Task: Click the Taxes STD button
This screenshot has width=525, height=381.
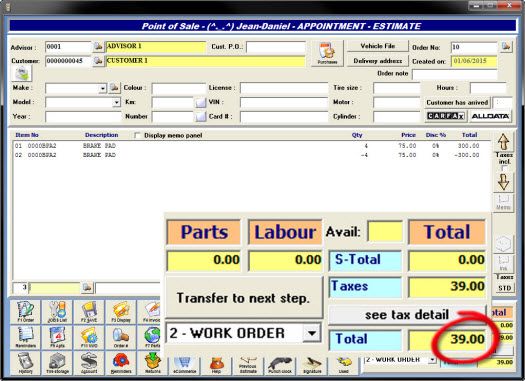Action: click(x=504, y=288)
